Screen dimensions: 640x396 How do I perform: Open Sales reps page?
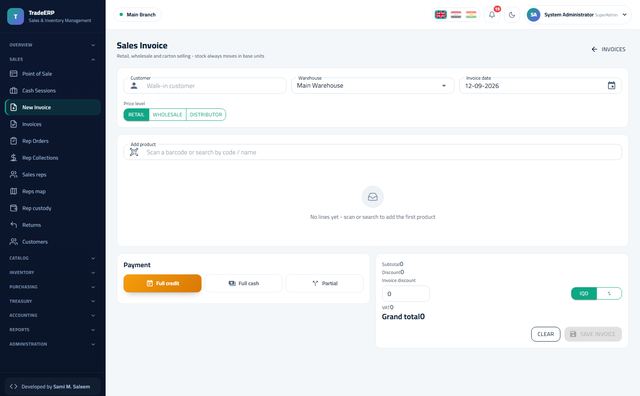point(53,174)
